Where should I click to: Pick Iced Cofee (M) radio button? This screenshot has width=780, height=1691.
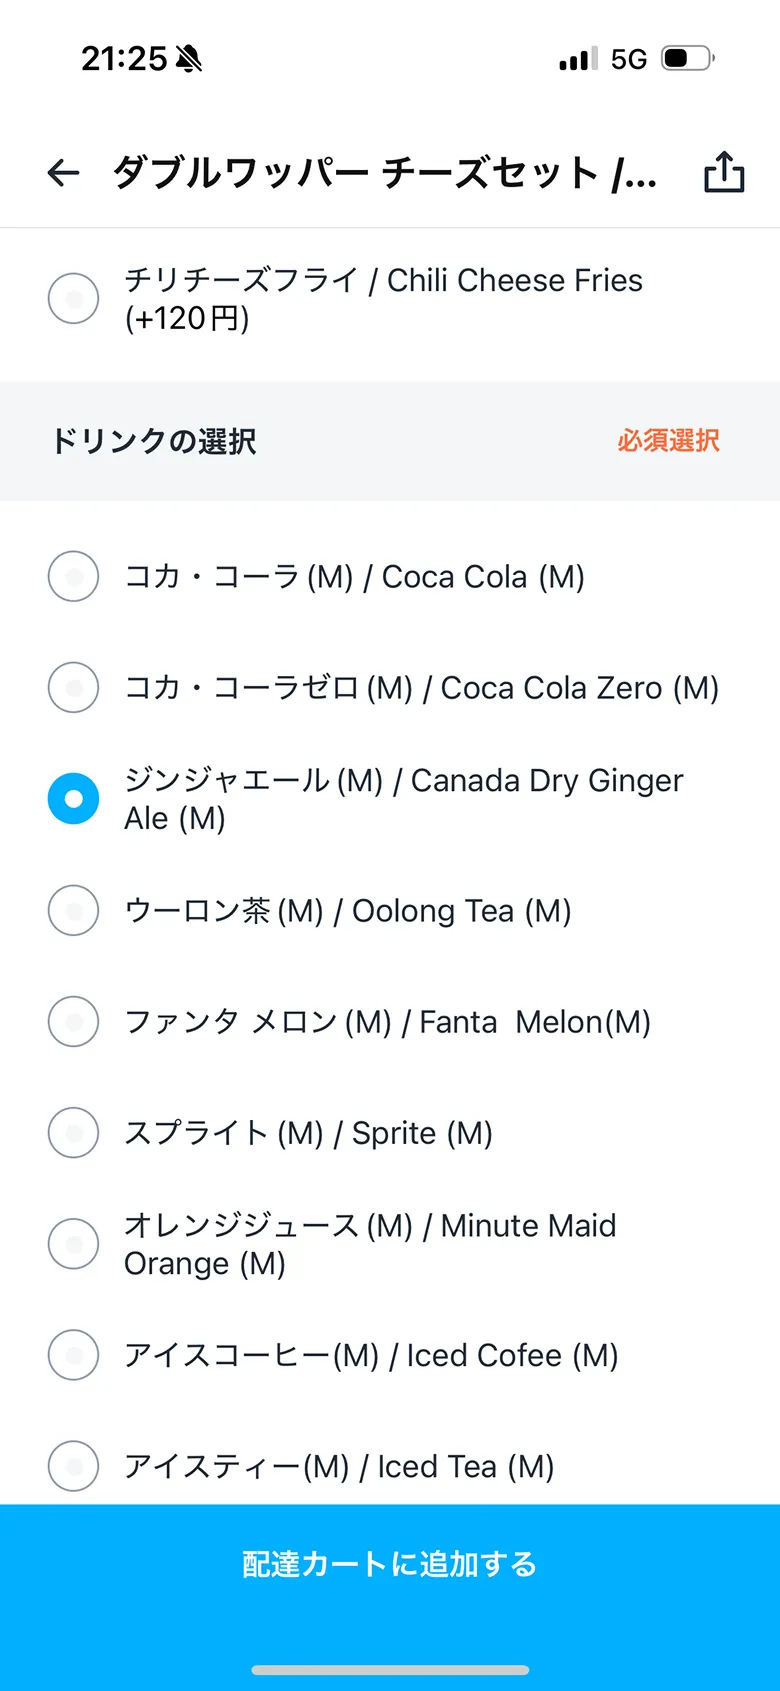click(x=74, y=1355)
